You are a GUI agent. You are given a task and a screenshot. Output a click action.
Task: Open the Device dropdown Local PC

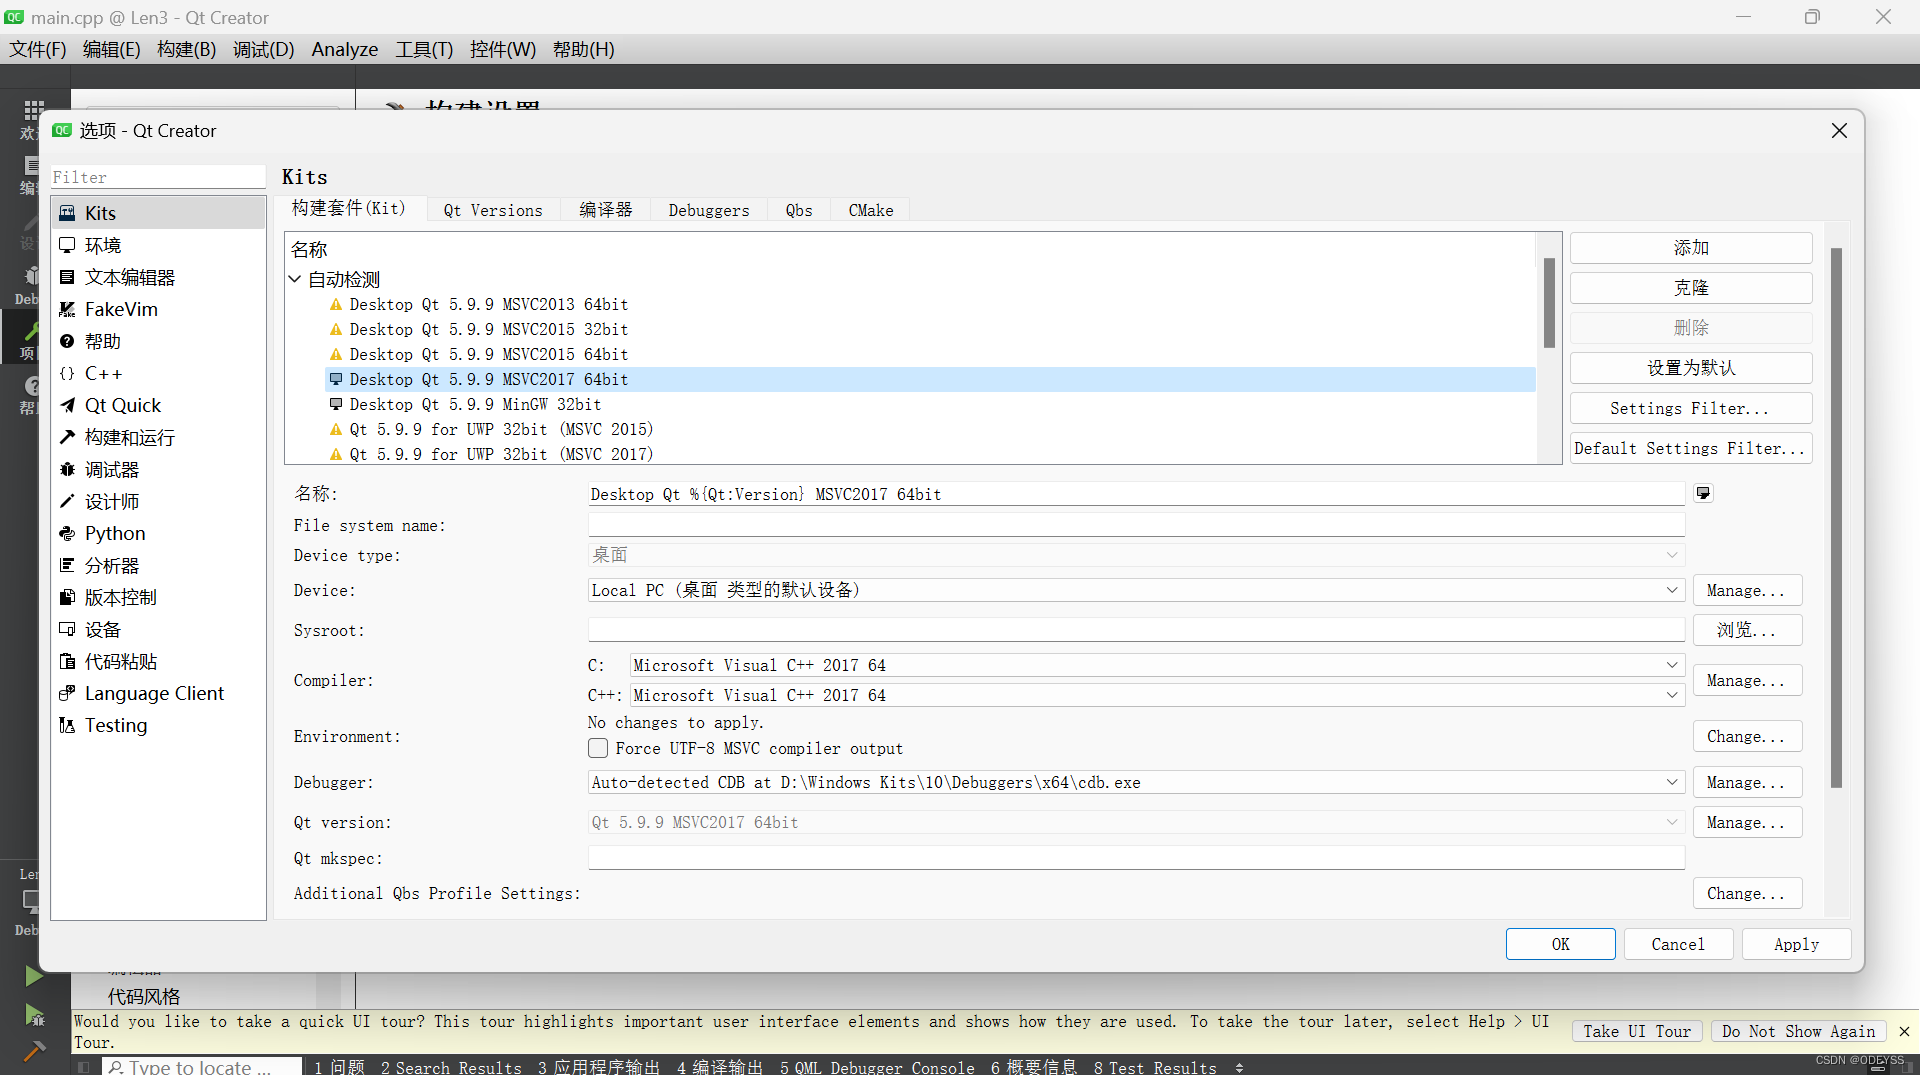[x=1136, y=590]
